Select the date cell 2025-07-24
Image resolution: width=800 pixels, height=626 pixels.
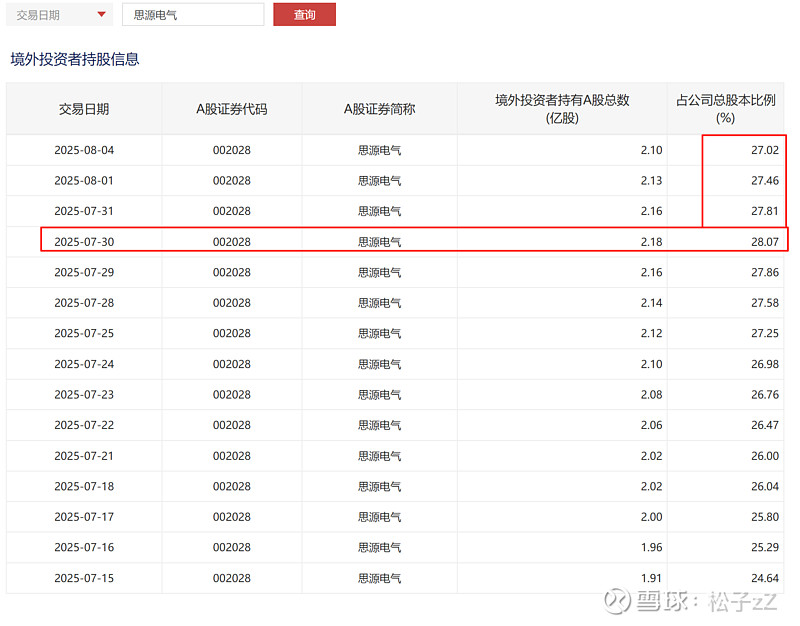click(84, 364)
